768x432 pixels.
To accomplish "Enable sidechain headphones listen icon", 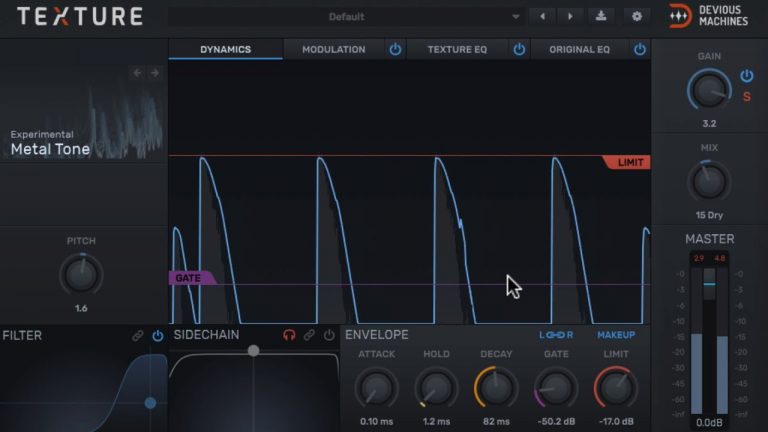I will click(x=290, y=335).
